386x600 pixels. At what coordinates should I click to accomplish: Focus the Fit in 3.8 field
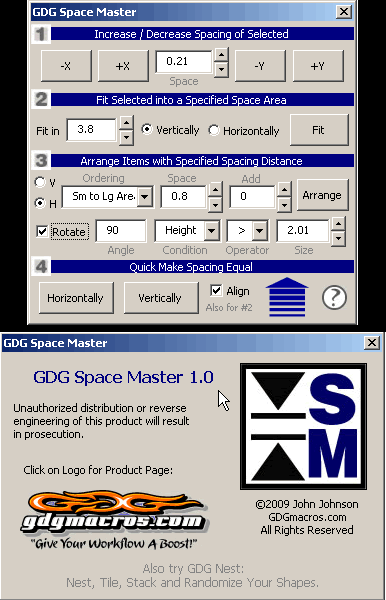click(91, 130)
